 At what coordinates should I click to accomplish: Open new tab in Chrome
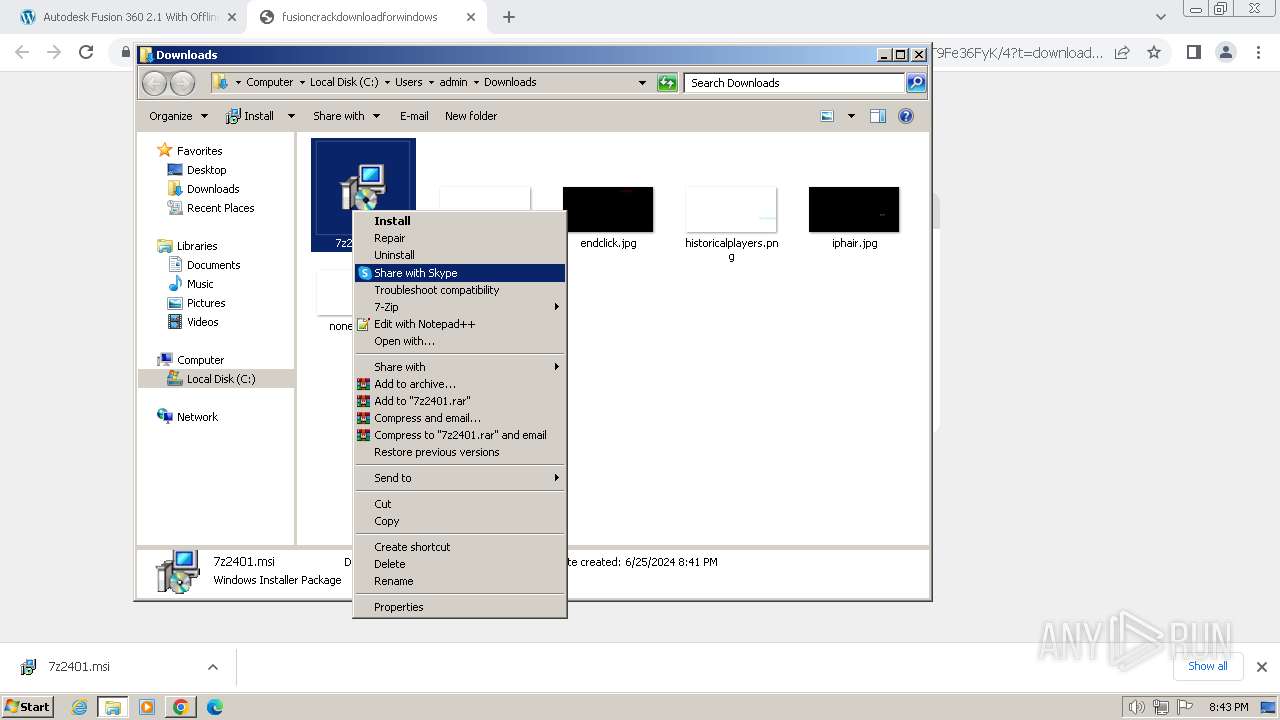509,17
